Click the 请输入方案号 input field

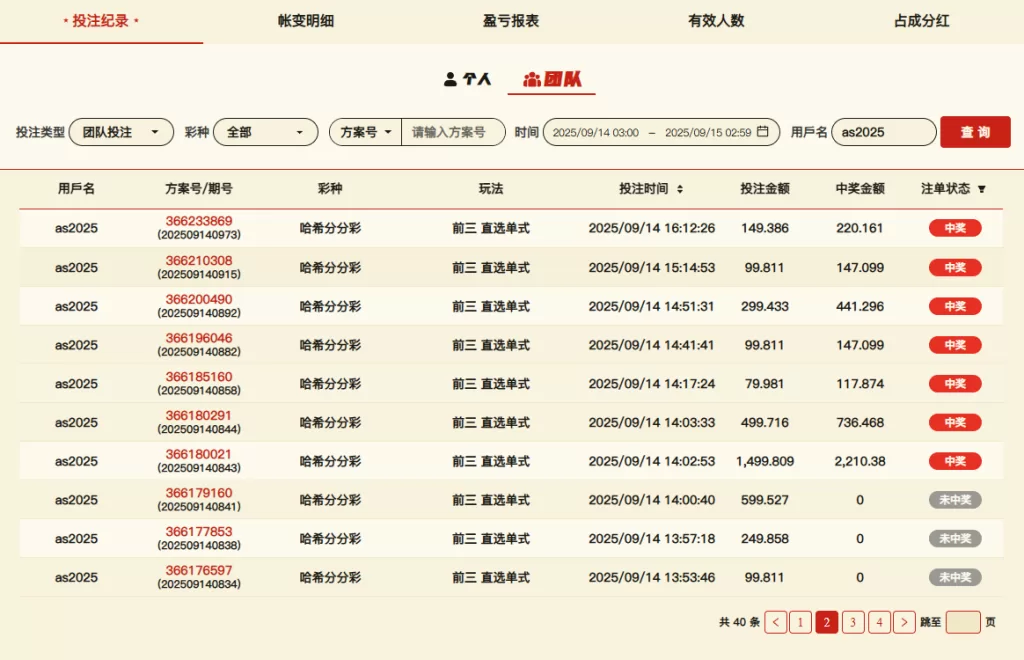tap(452, 132)
